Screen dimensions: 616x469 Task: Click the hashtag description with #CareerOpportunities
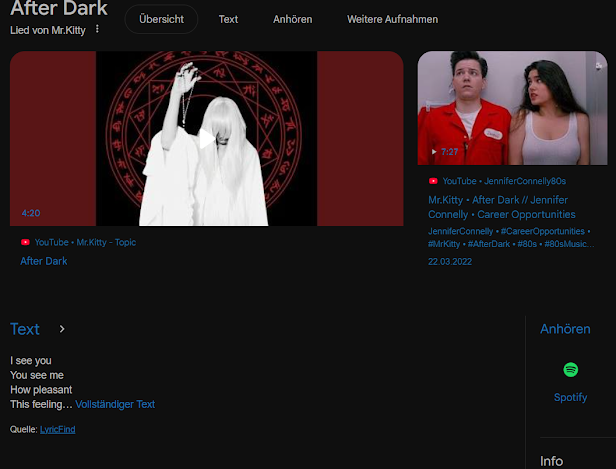coord(511,238)
